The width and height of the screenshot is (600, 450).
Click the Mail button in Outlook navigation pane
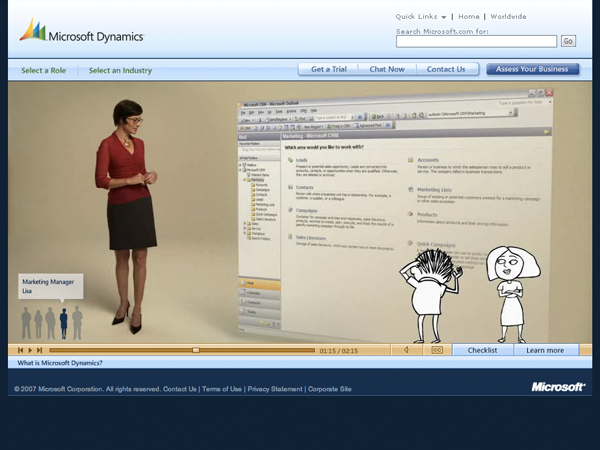click(x=259, y=283)
